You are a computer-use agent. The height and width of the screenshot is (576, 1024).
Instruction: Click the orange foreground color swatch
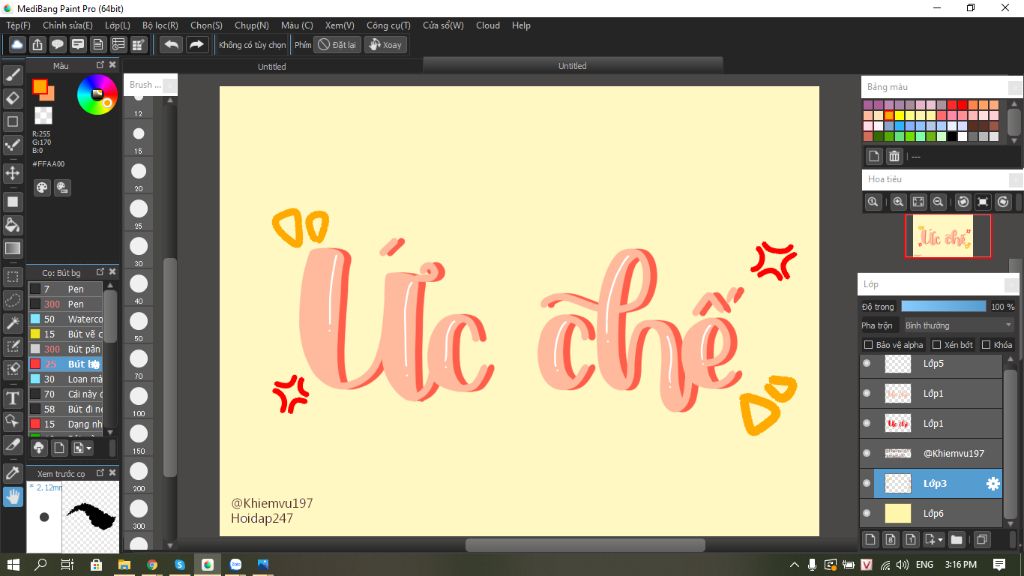[x=40, y=87]
